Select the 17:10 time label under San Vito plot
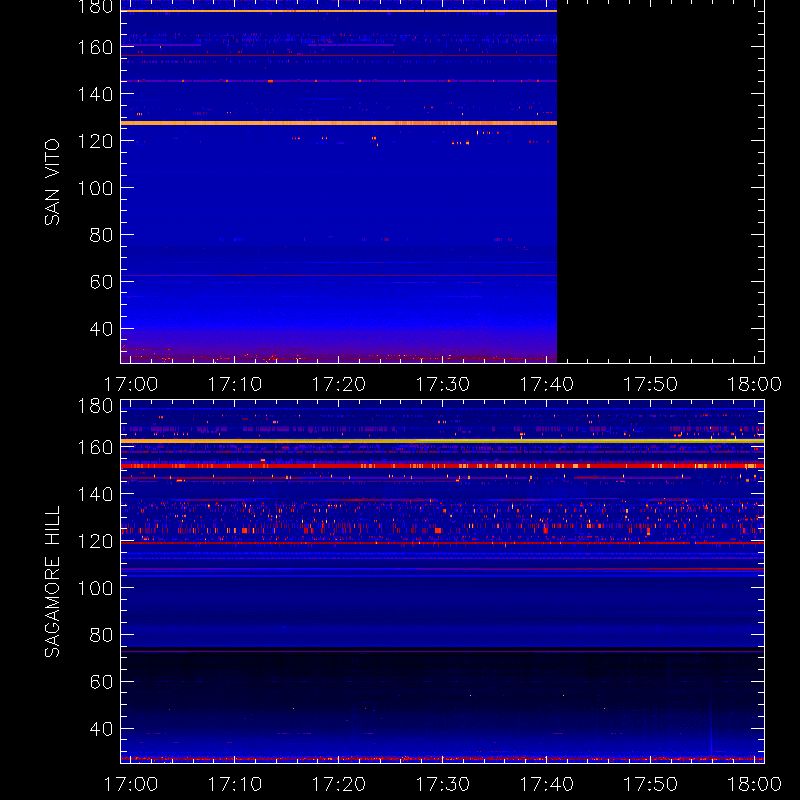The height and width of the screenshot is (800, 800). pos(235,384)
